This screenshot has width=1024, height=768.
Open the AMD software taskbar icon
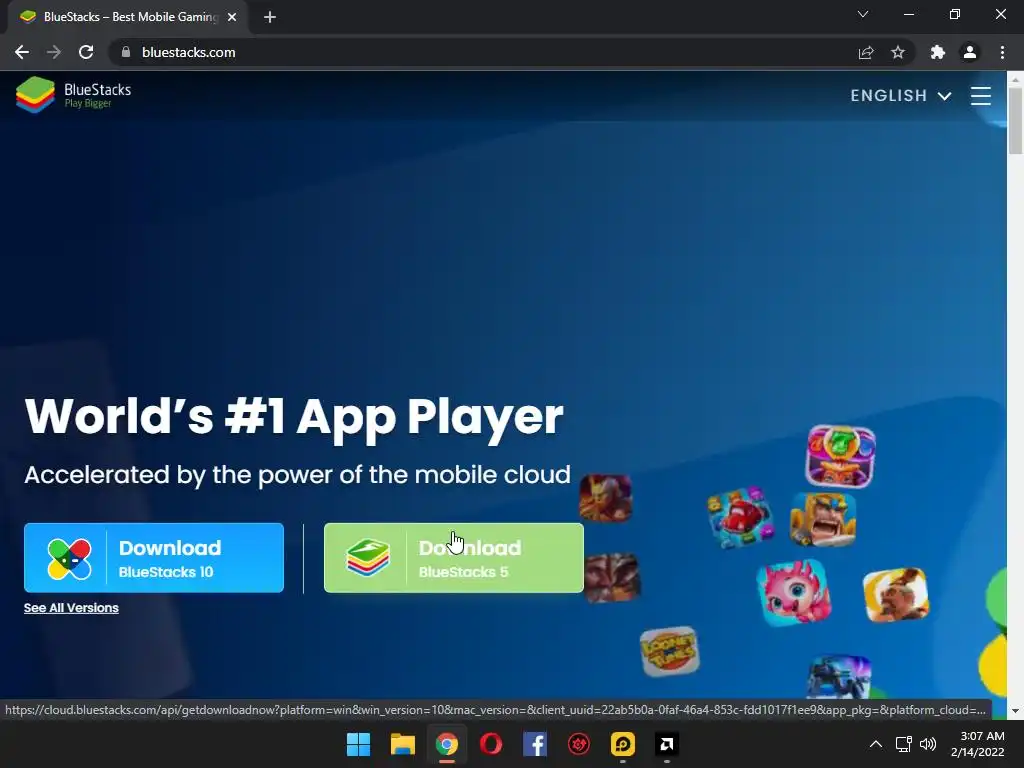pyautogui.click(x=667, y=744)
